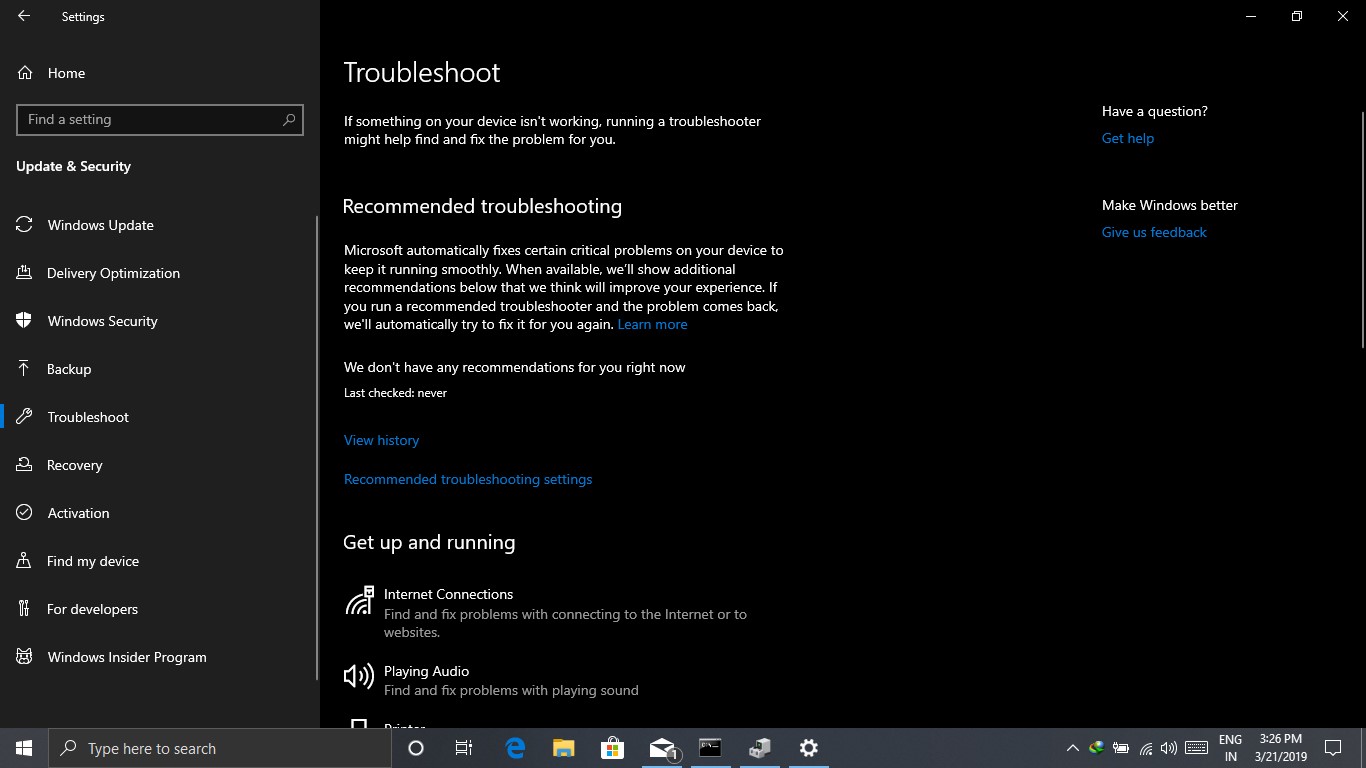
Task: Click the magnifier icon in Find a setting
Action: tap(289, 119)
